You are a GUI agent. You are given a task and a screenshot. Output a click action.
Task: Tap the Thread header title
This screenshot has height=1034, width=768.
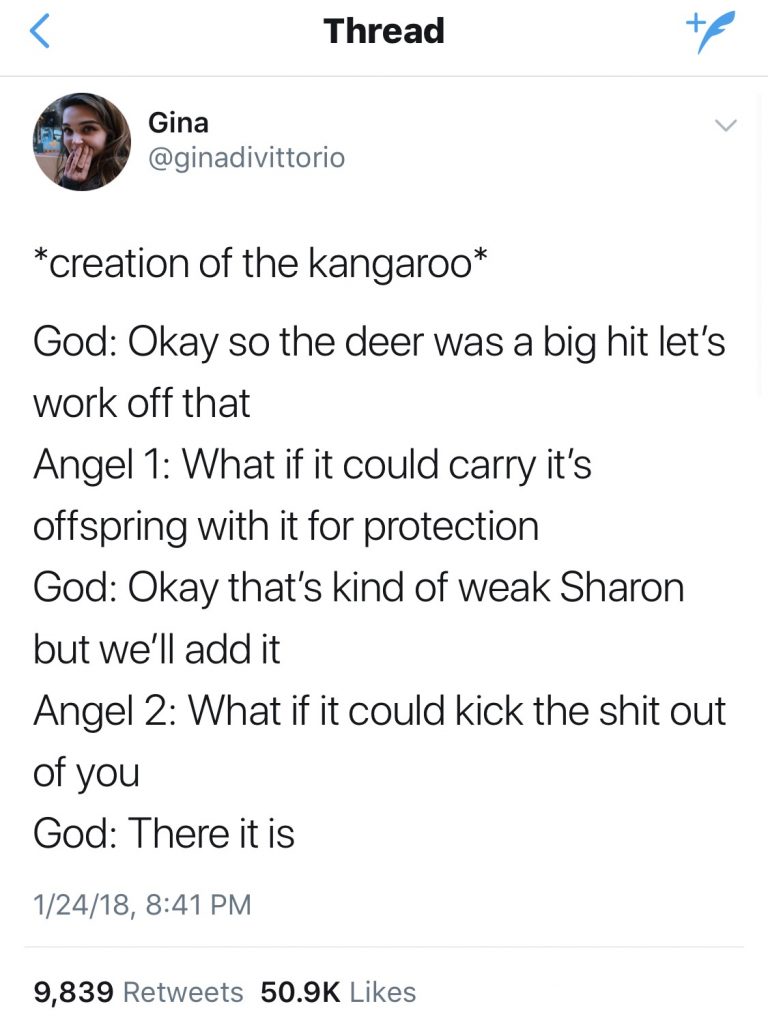click(384, 31)
